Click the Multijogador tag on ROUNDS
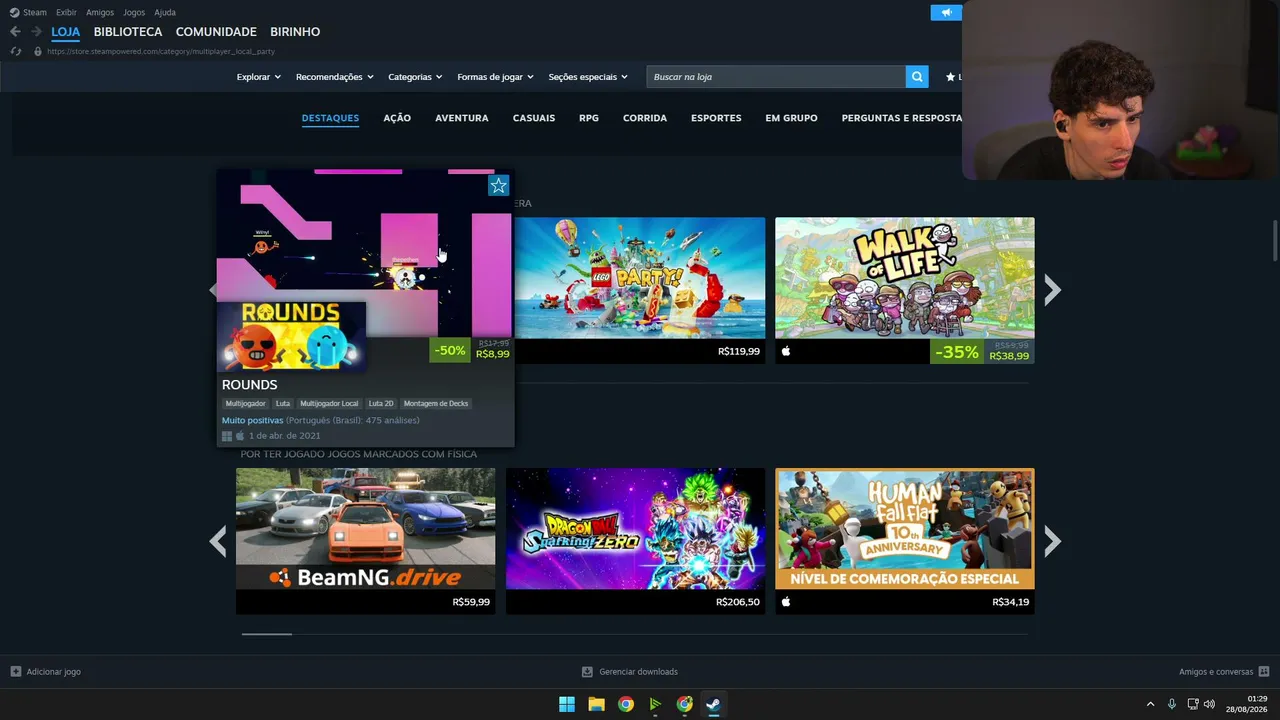 [246, 404]
